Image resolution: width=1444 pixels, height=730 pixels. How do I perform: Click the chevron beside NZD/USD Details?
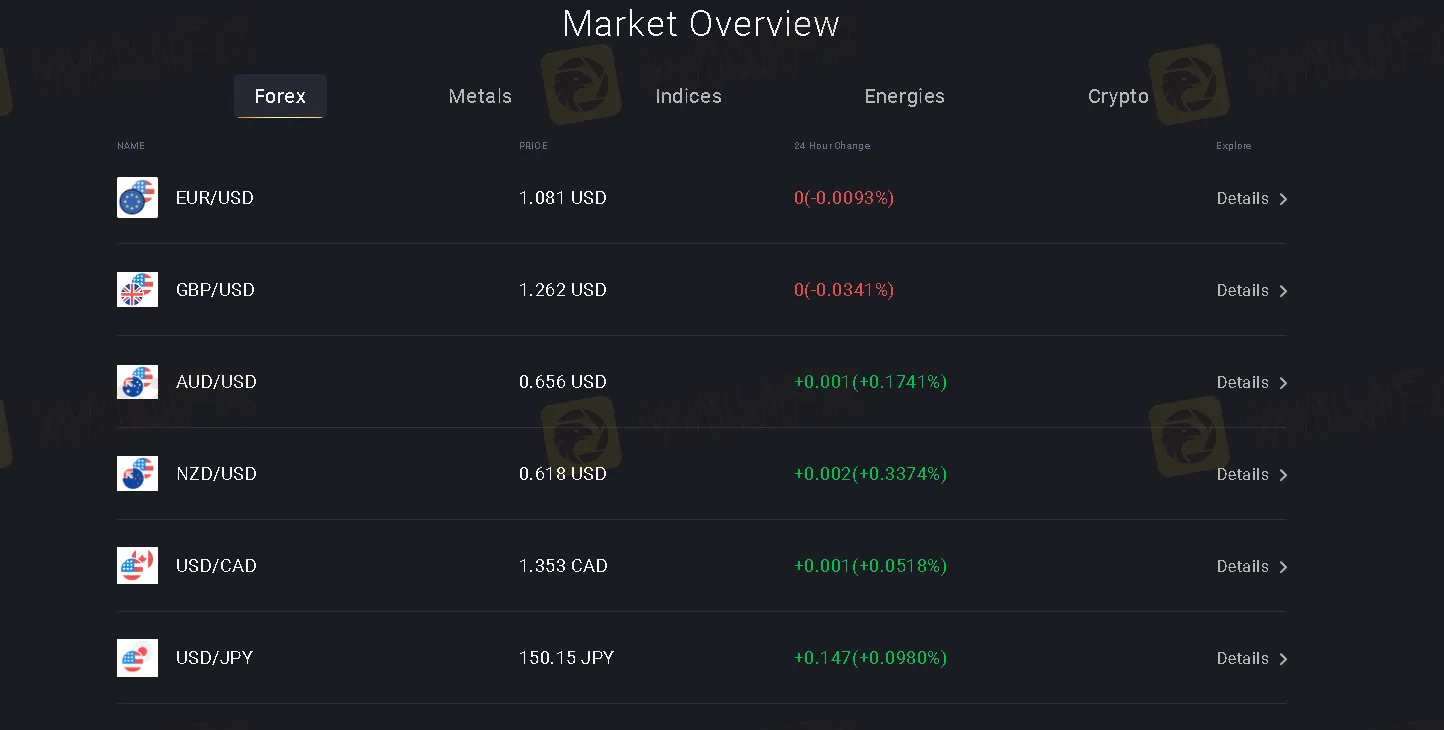click(1283, 475)
